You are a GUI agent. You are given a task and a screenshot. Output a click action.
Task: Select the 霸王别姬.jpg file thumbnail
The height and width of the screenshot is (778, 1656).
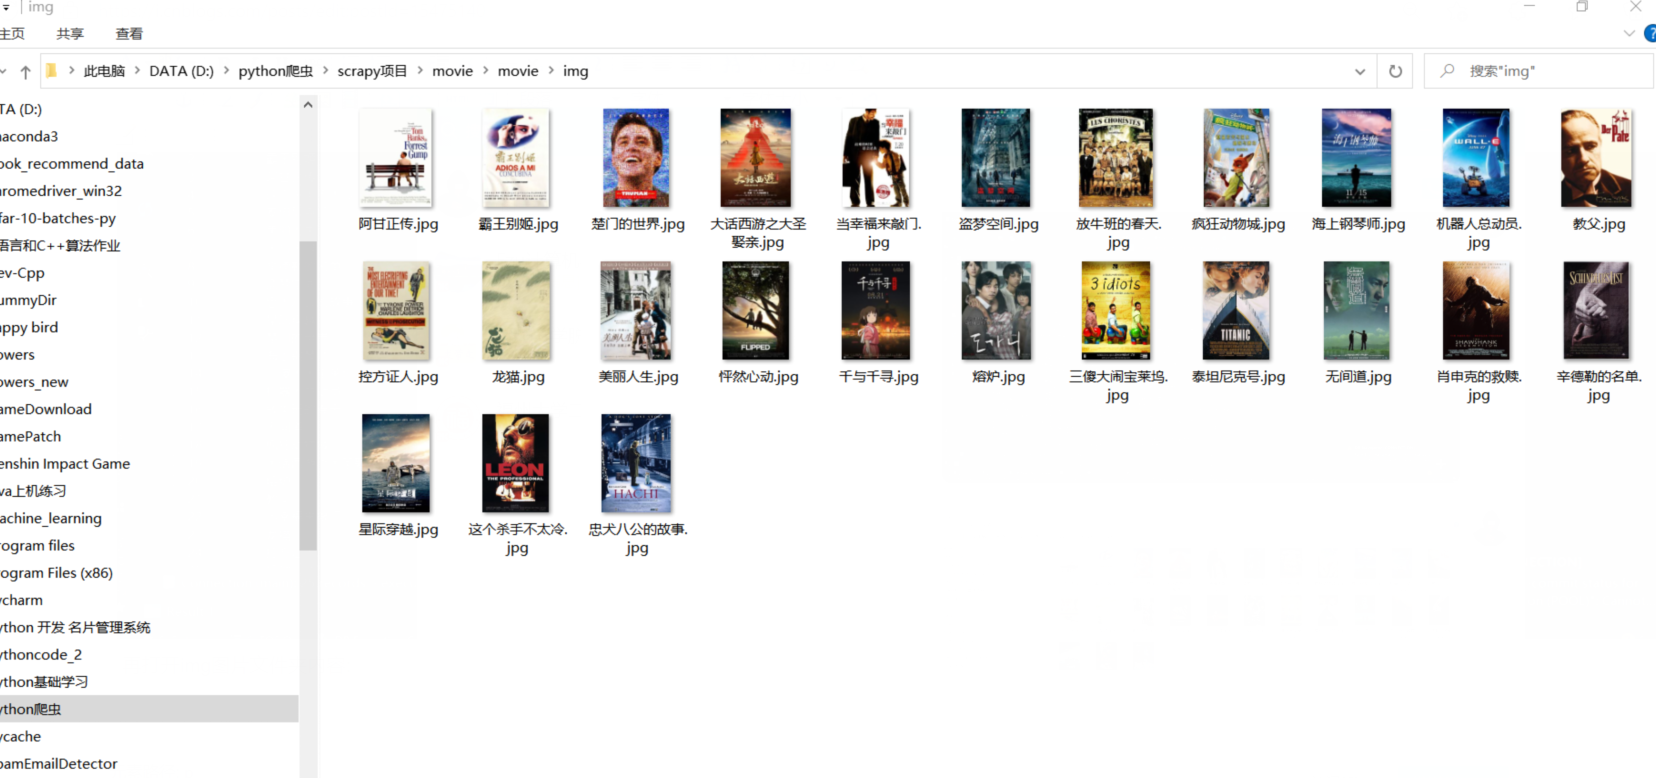[516, 158]
